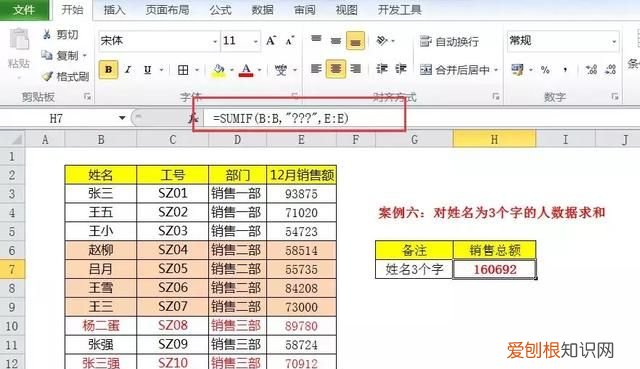Increase font size with the large A icon

(271, 40)
